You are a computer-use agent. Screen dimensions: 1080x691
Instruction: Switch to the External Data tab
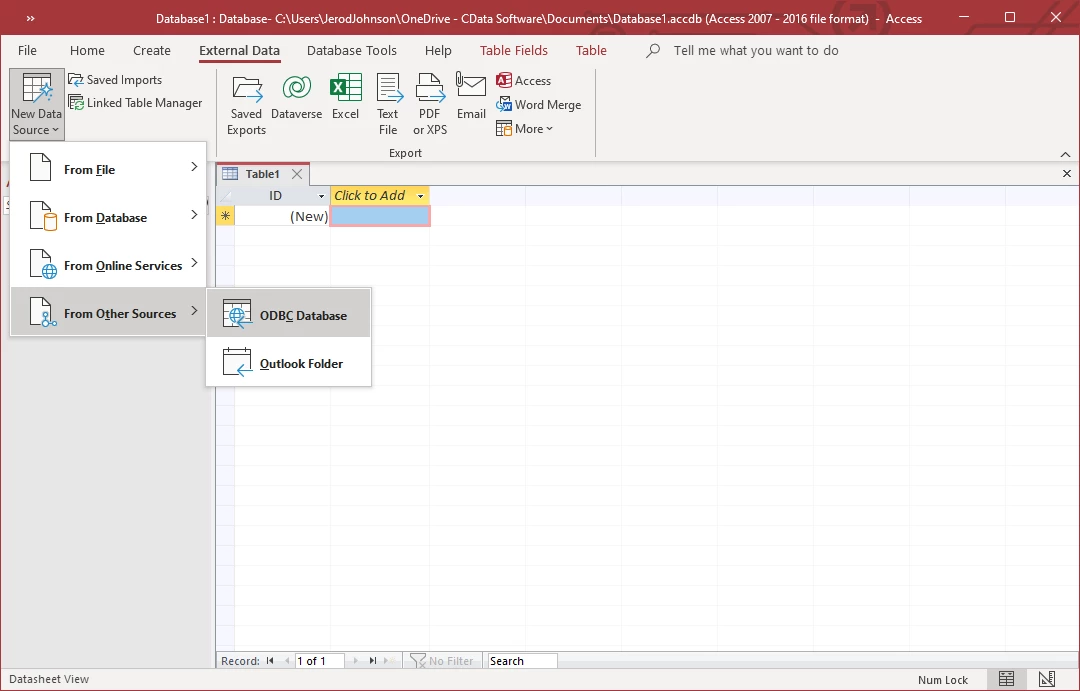coord(240,50)
